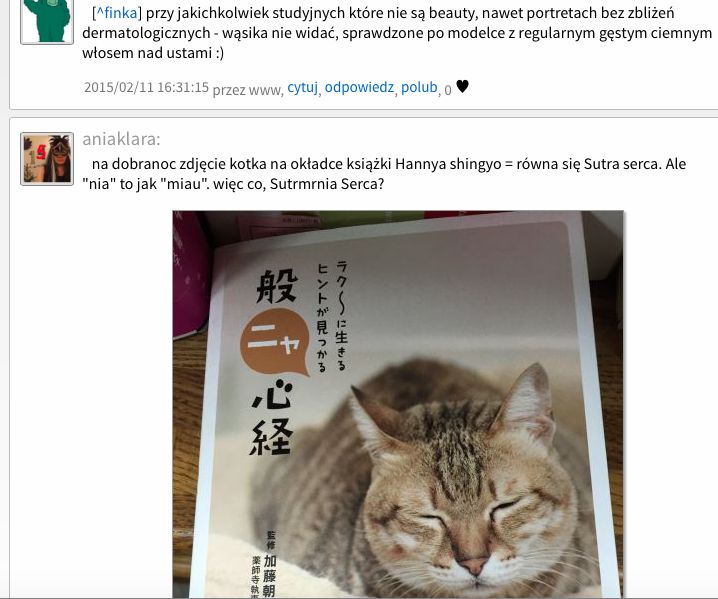The height and width of the screenshot is (599, 718).
Task: Click the "przez www" source text
Action: 247,90
